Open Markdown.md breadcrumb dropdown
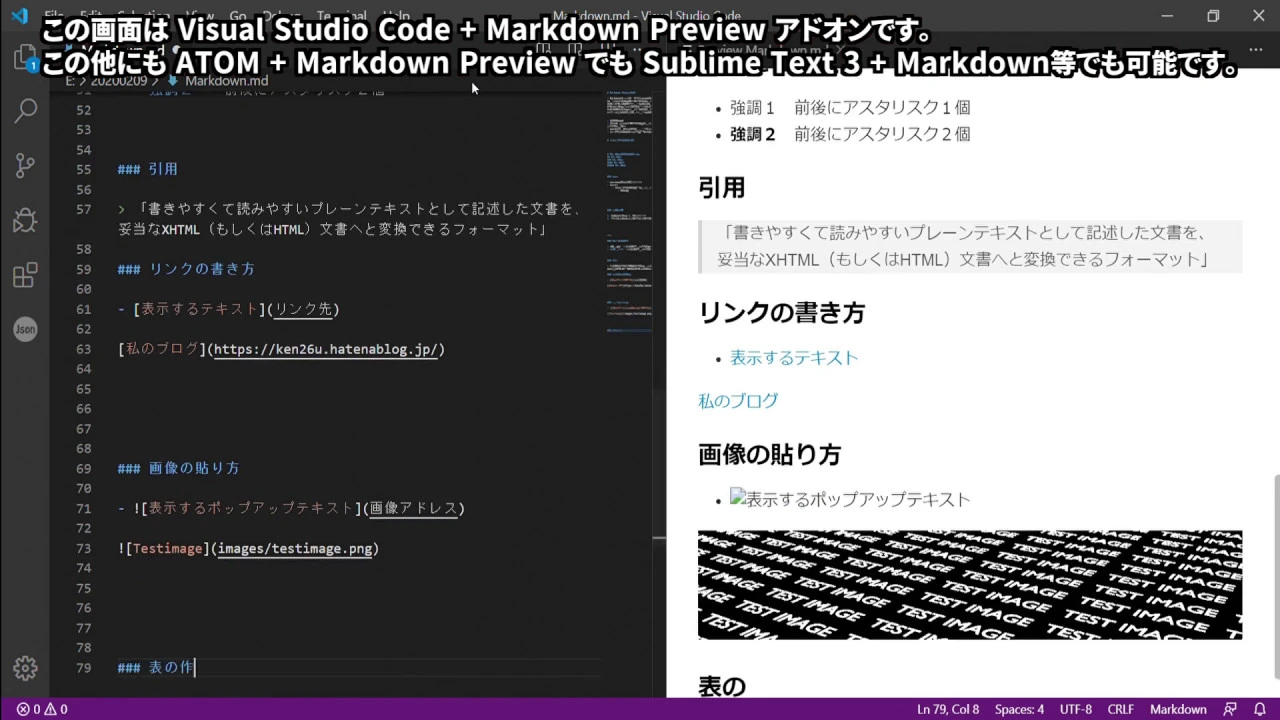1280x720 pixels. (x=226, y=81)
